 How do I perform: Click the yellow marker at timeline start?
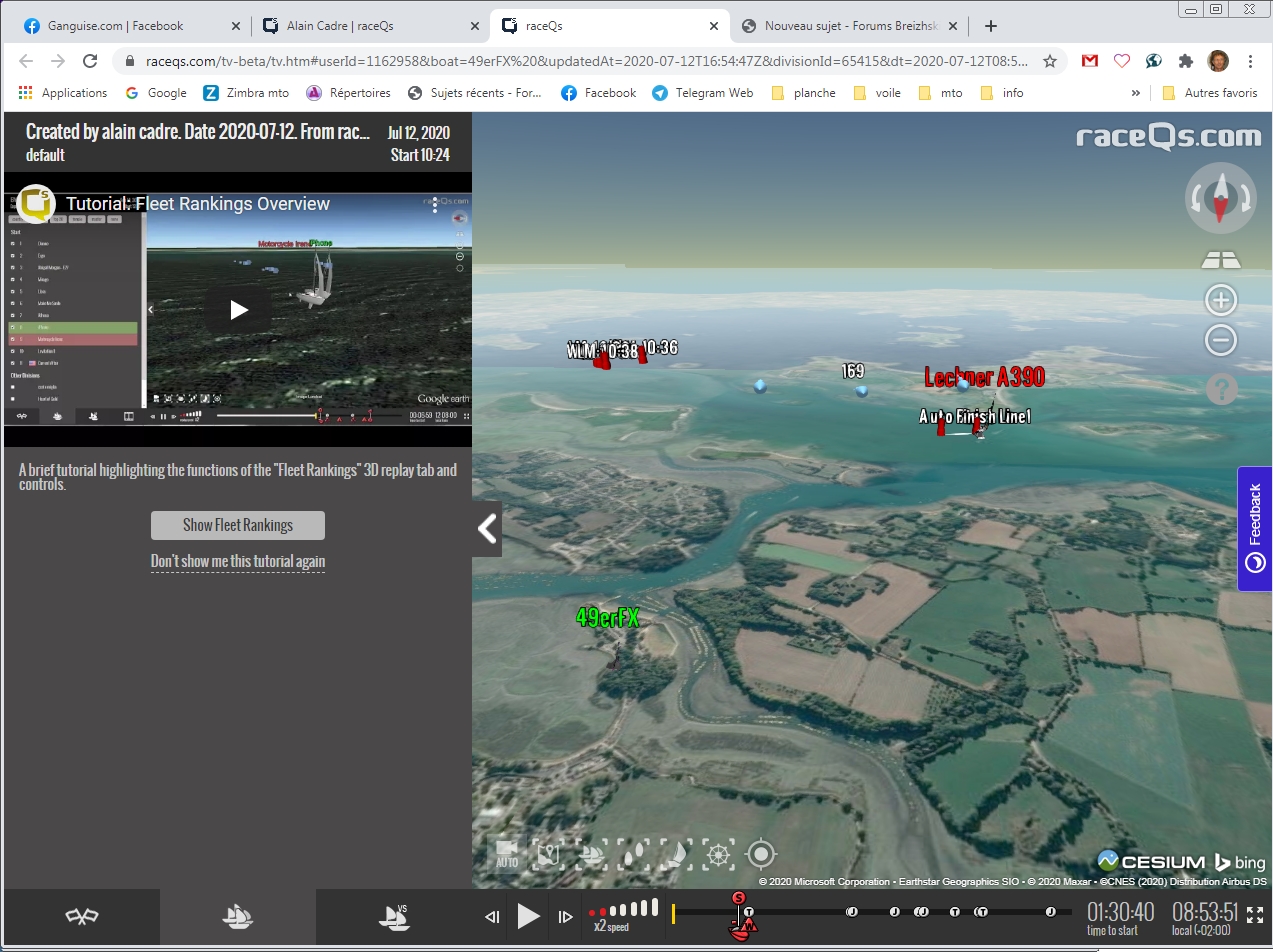click(x=673, y=913)
